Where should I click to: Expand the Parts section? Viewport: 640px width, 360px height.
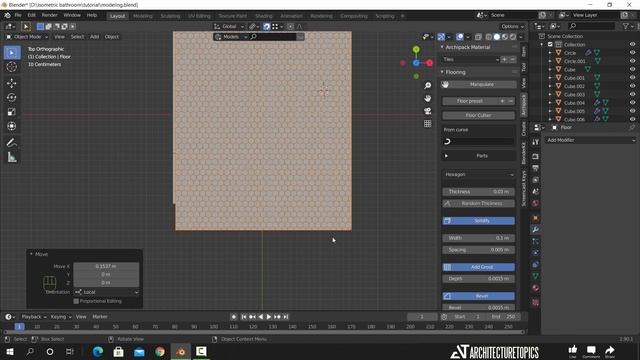(x=478, y=156)
